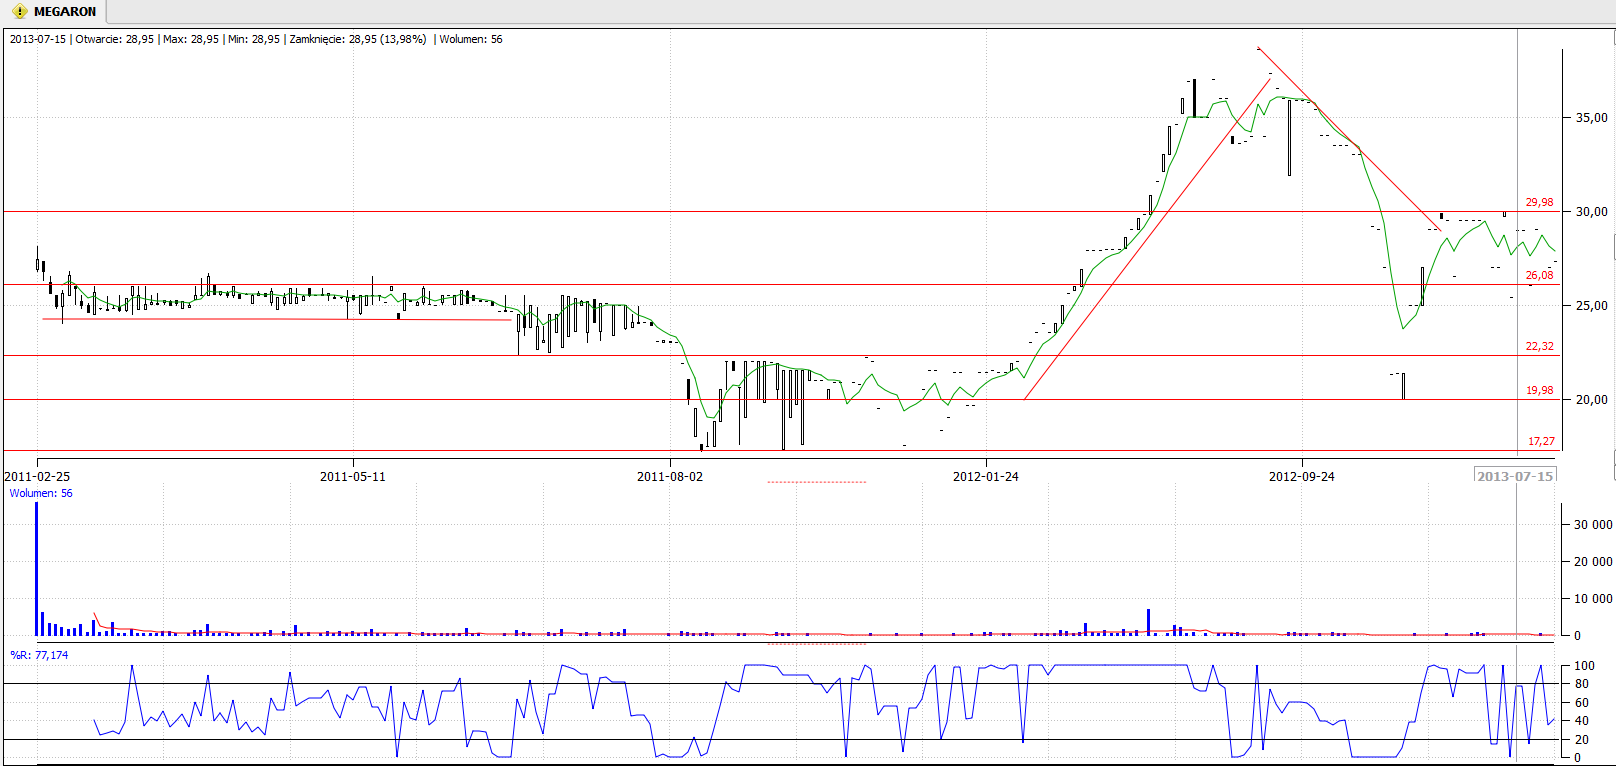This screenshot has width=1616, height=766.
Task: Click the 30 000 volume axis label
Action: [x=1593, y=524]
